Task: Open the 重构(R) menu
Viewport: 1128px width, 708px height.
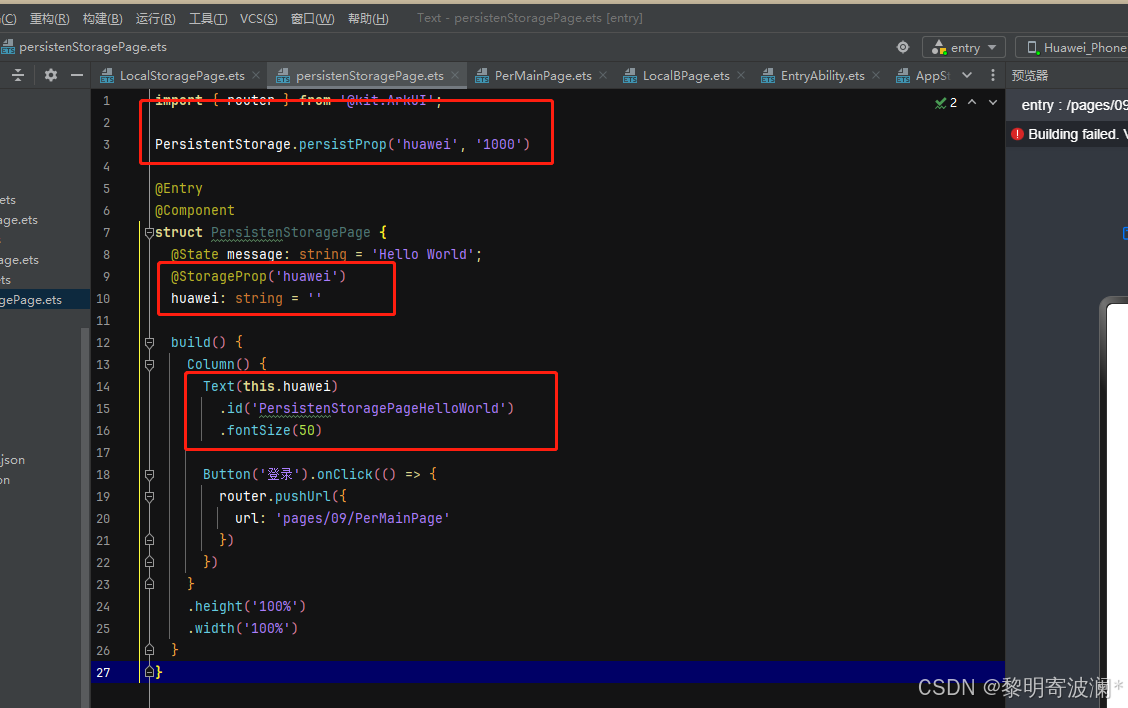Action: 50,18
